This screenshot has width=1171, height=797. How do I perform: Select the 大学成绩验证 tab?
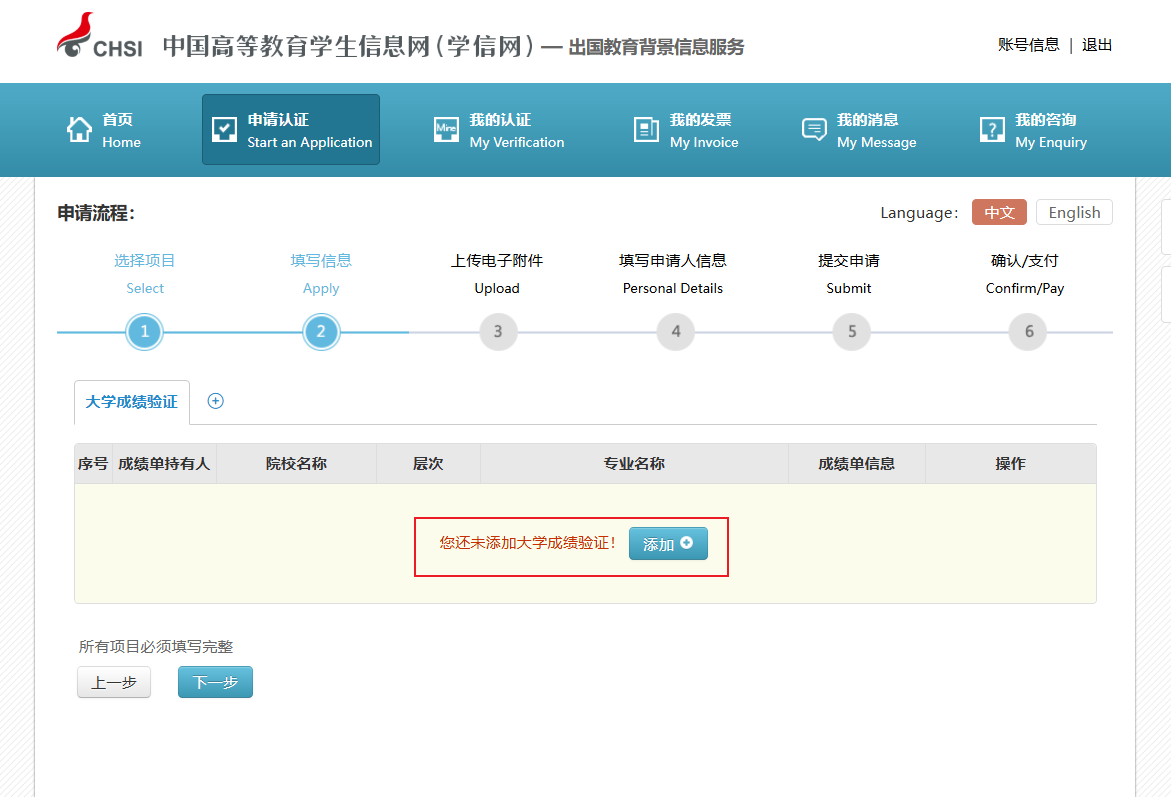pyautogui.click(x=131, y=402)
